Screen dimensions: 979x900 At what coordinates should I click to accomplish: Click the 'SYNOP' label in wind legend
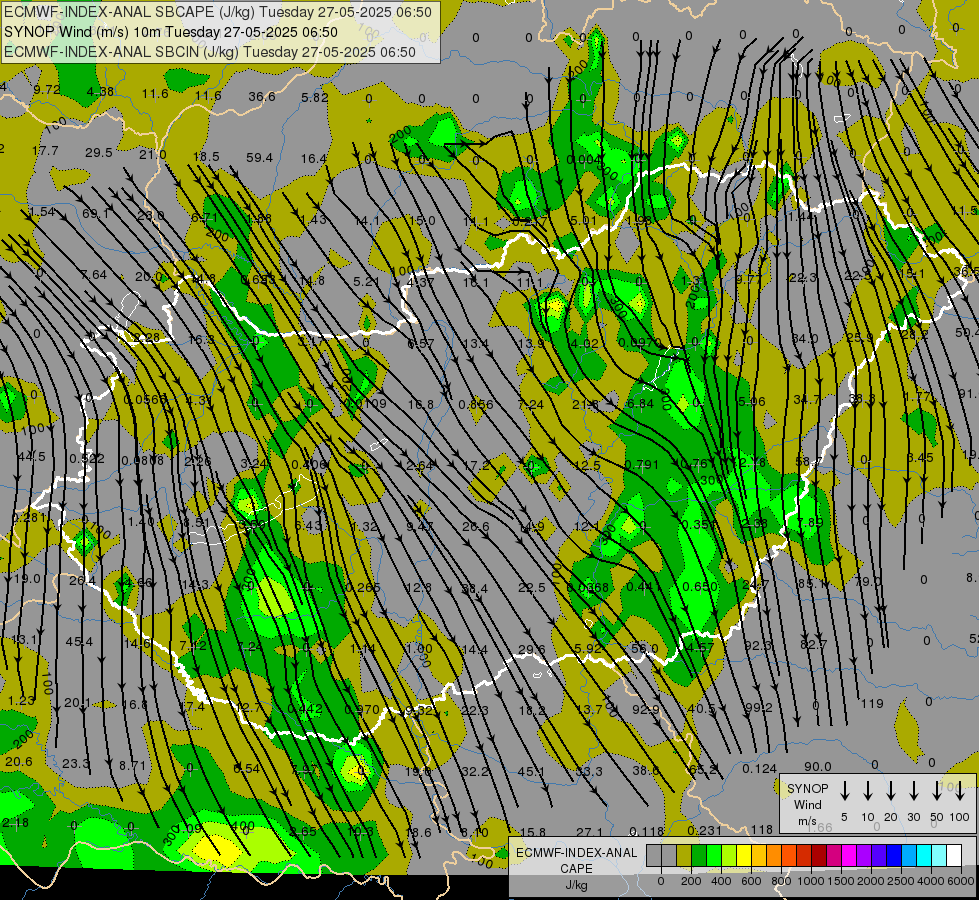[x=807, y=788]
